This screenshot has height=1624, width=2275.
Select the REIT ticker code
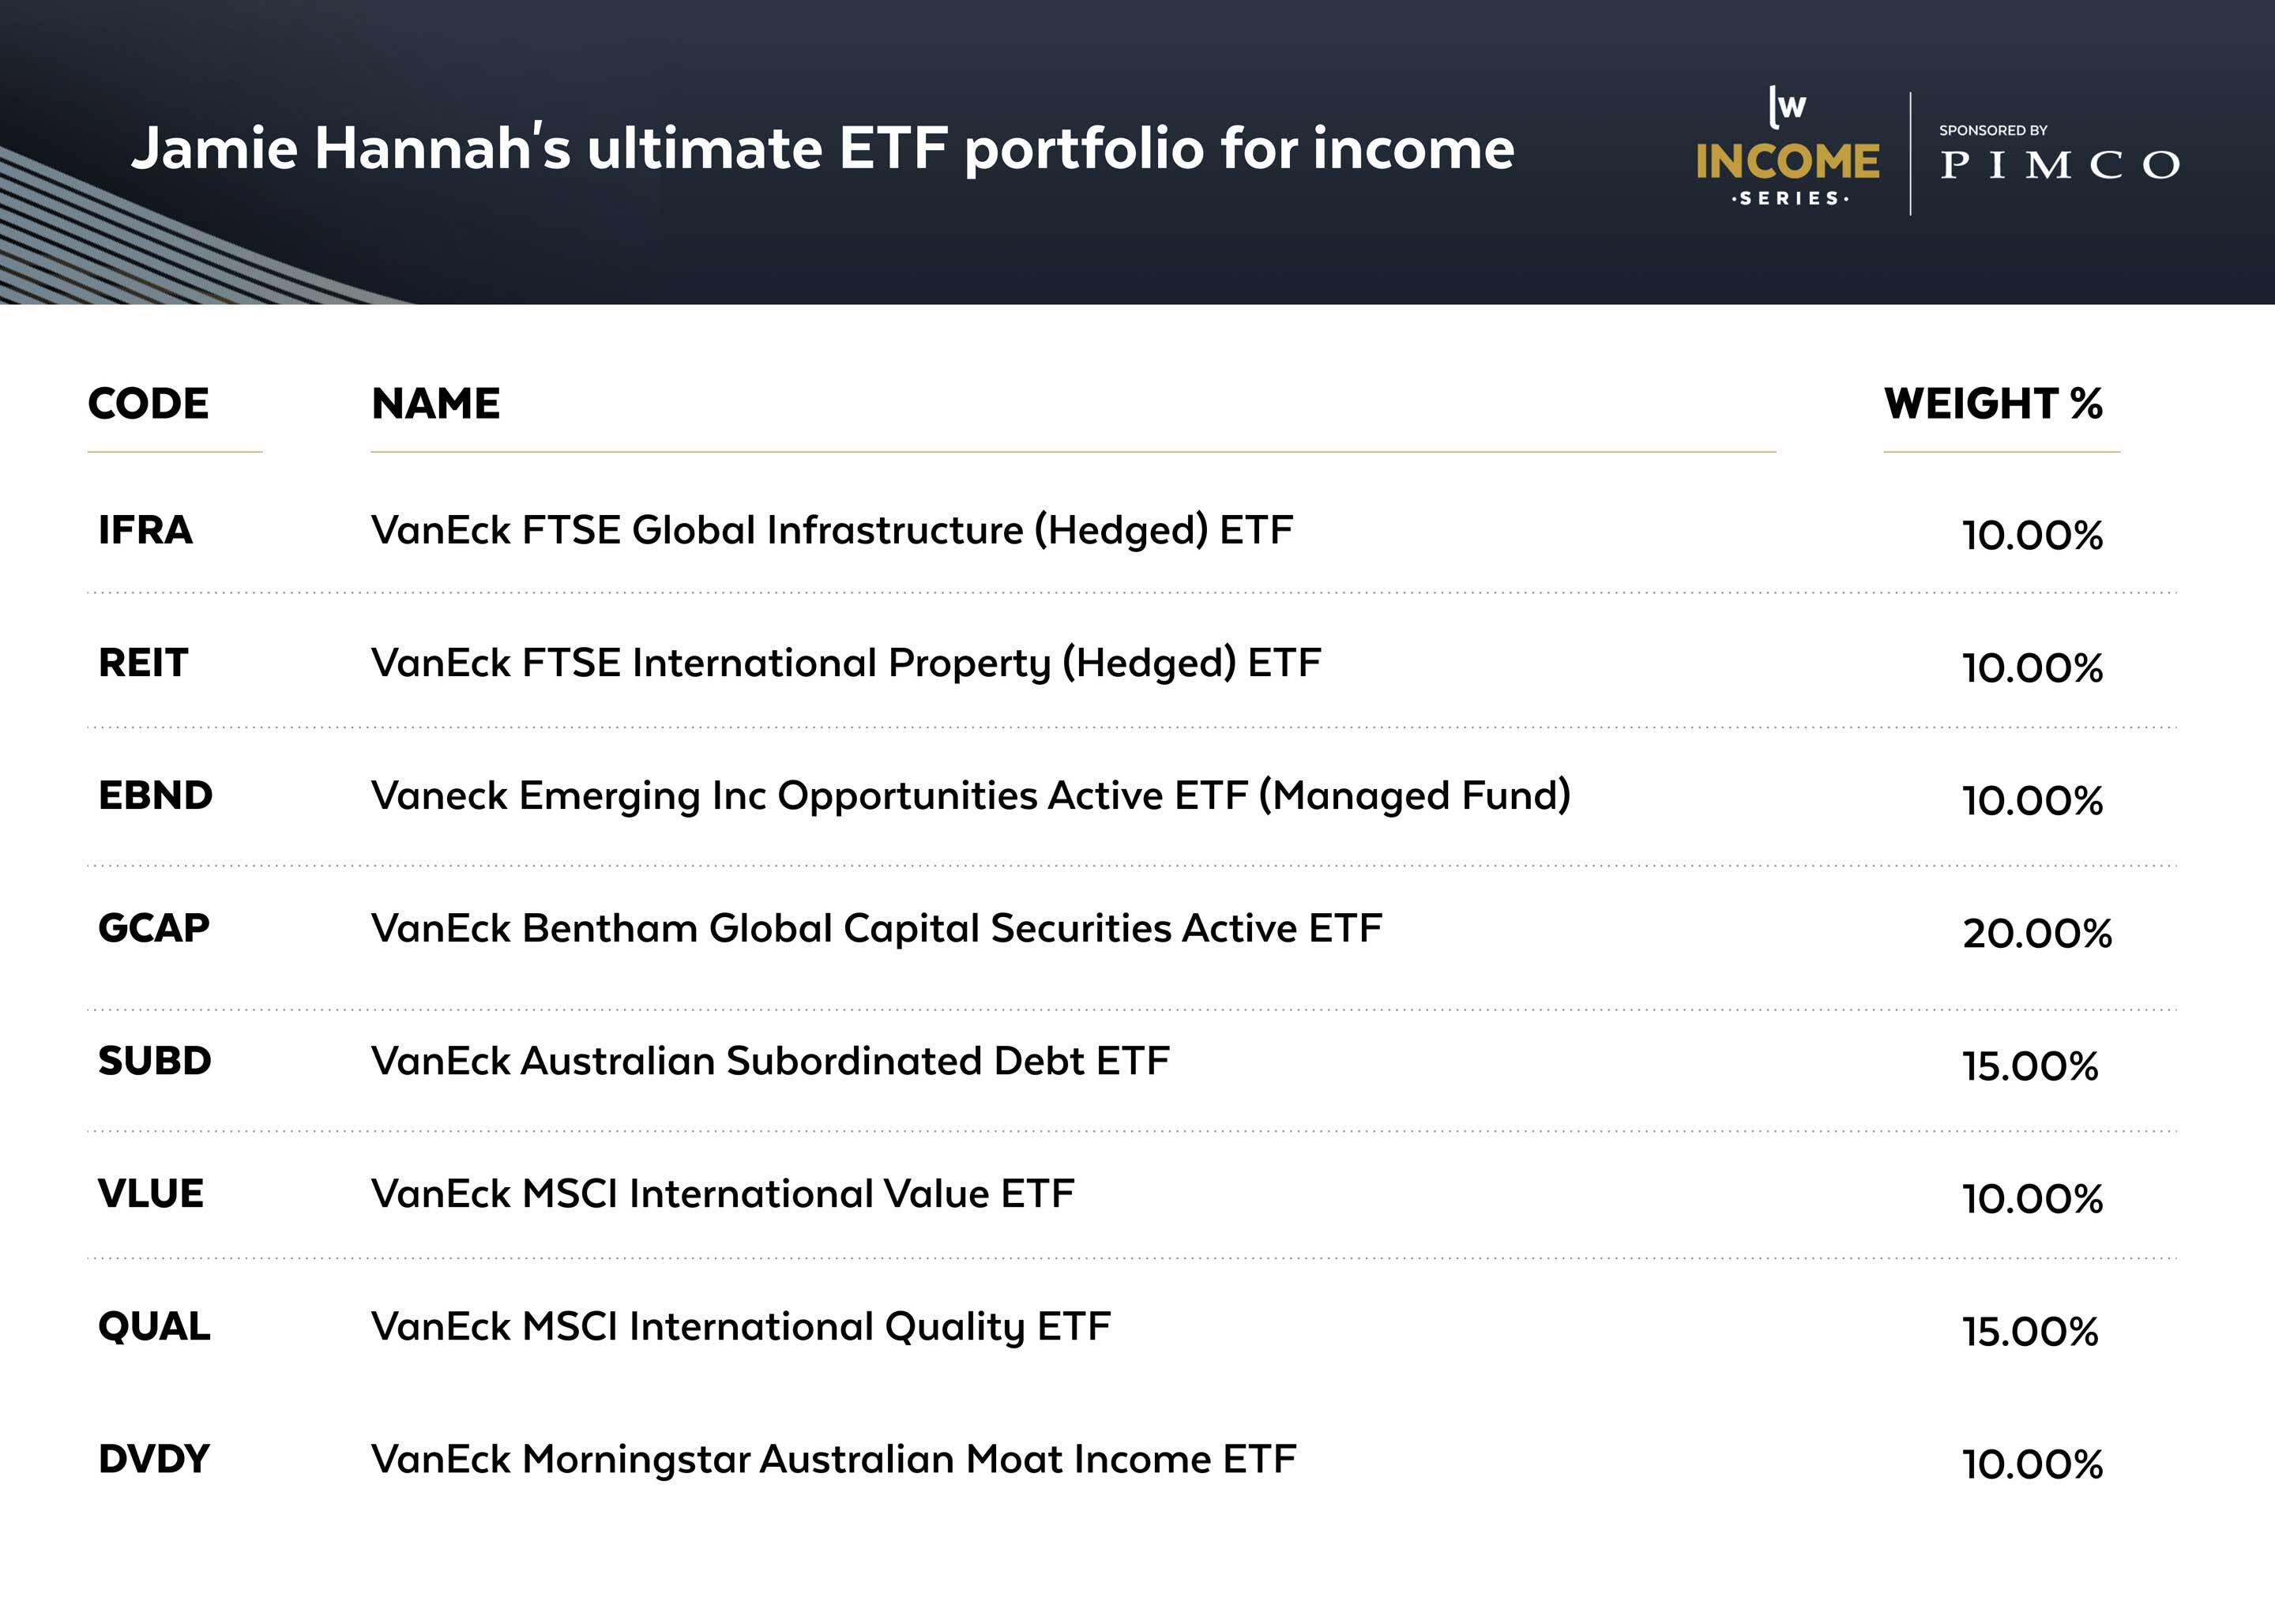tap(143, 663)
